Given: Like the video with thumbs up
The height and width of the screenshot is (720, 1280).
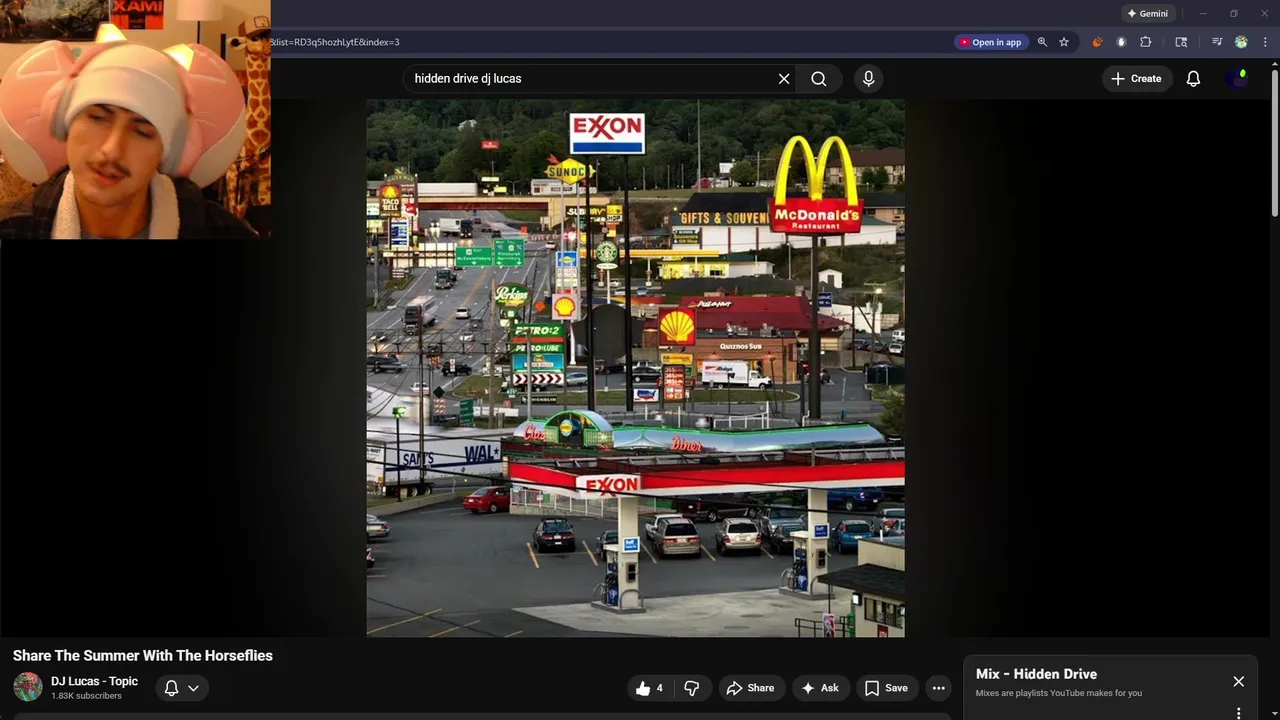Looking at the screenshot, I should 649,688.
